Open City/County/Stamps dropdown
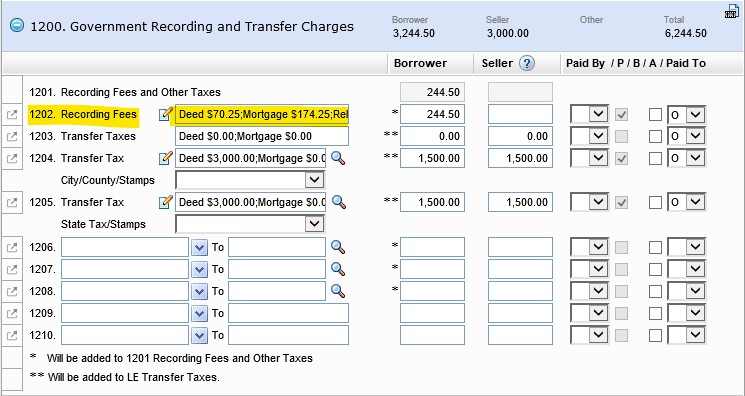This screenshot has height=396, width=745. coord(250,180)
